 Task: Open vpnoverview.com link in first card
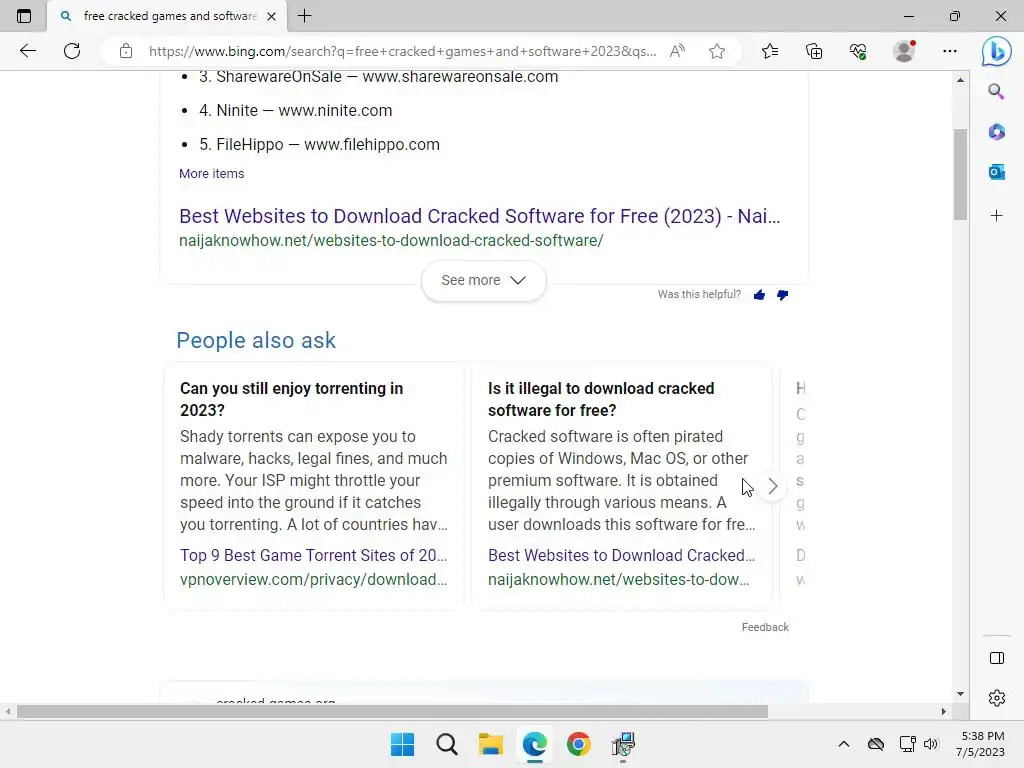(313, 579)
